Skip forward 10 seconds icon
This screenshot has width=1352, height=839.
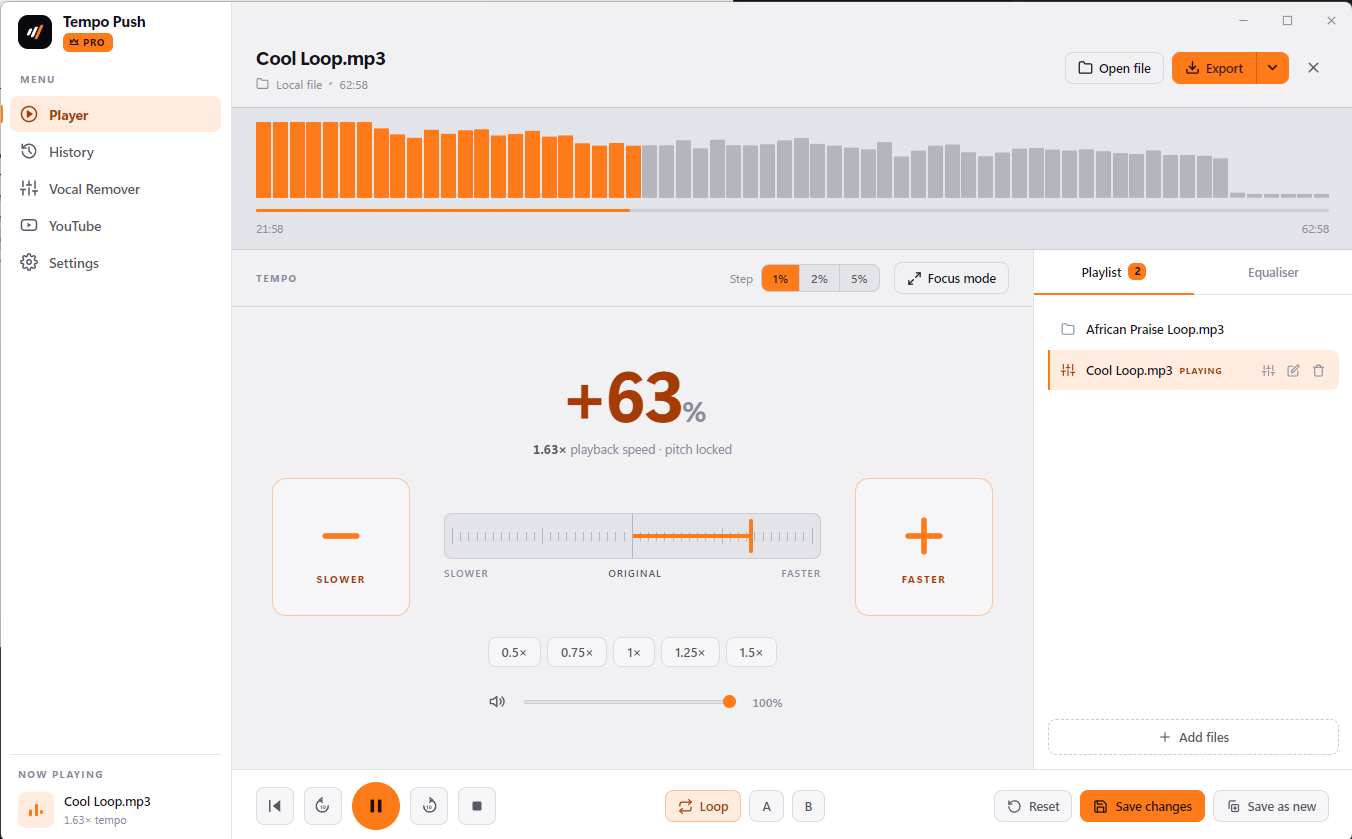429,806
